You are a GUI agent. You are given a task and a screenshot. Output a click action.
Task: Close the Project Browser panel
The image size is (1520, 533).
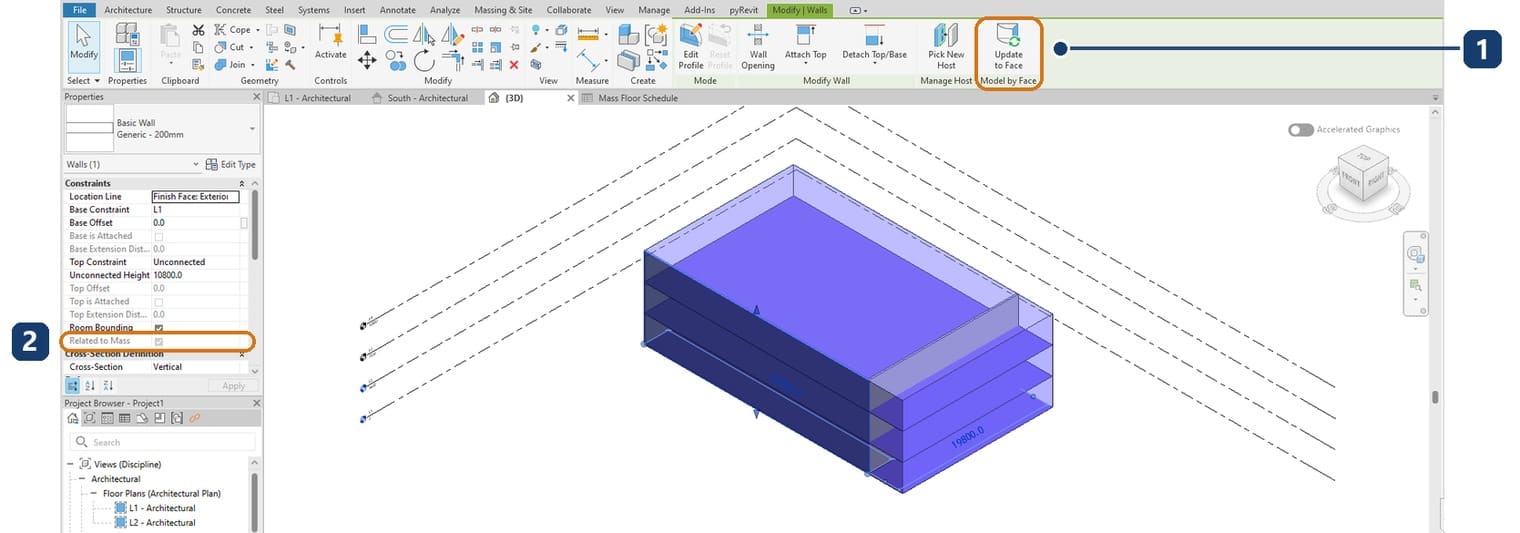coord(256,403)
